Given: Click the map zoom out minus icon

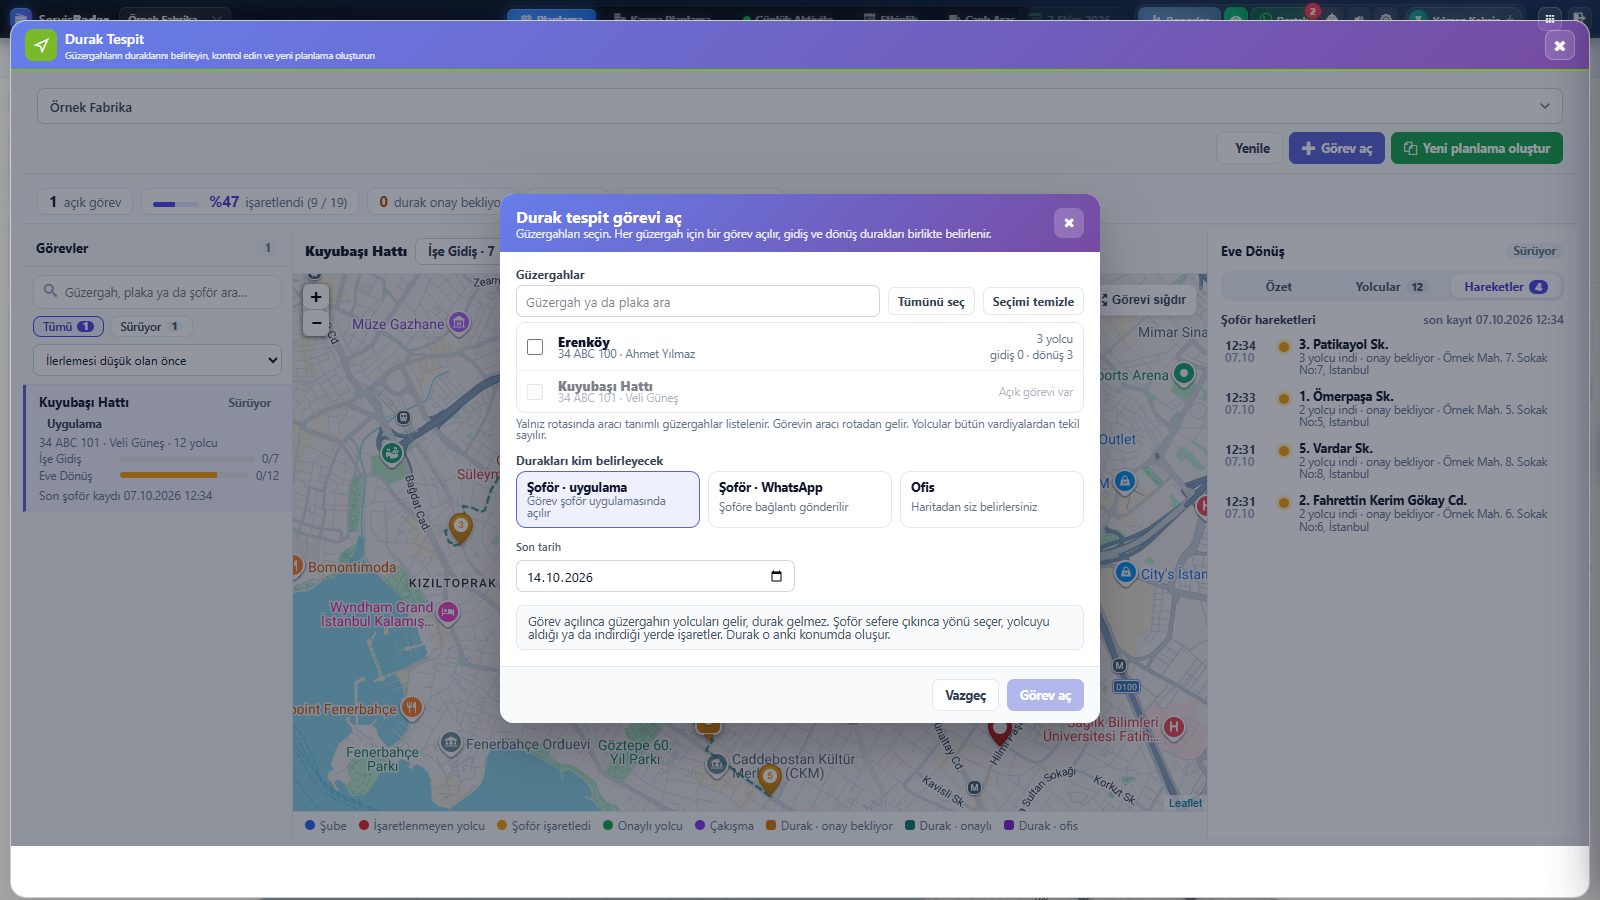Looking at the screenshot, I should pyautogui.click(x=316, y=323).
